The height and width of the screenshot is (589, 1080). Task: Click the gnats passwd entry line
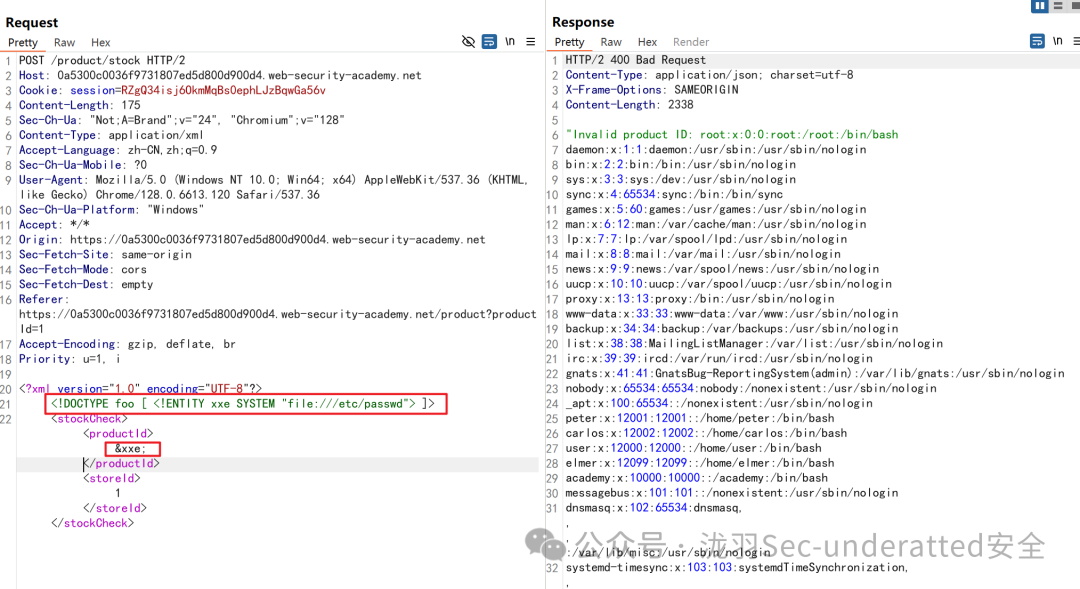[815, 374]
